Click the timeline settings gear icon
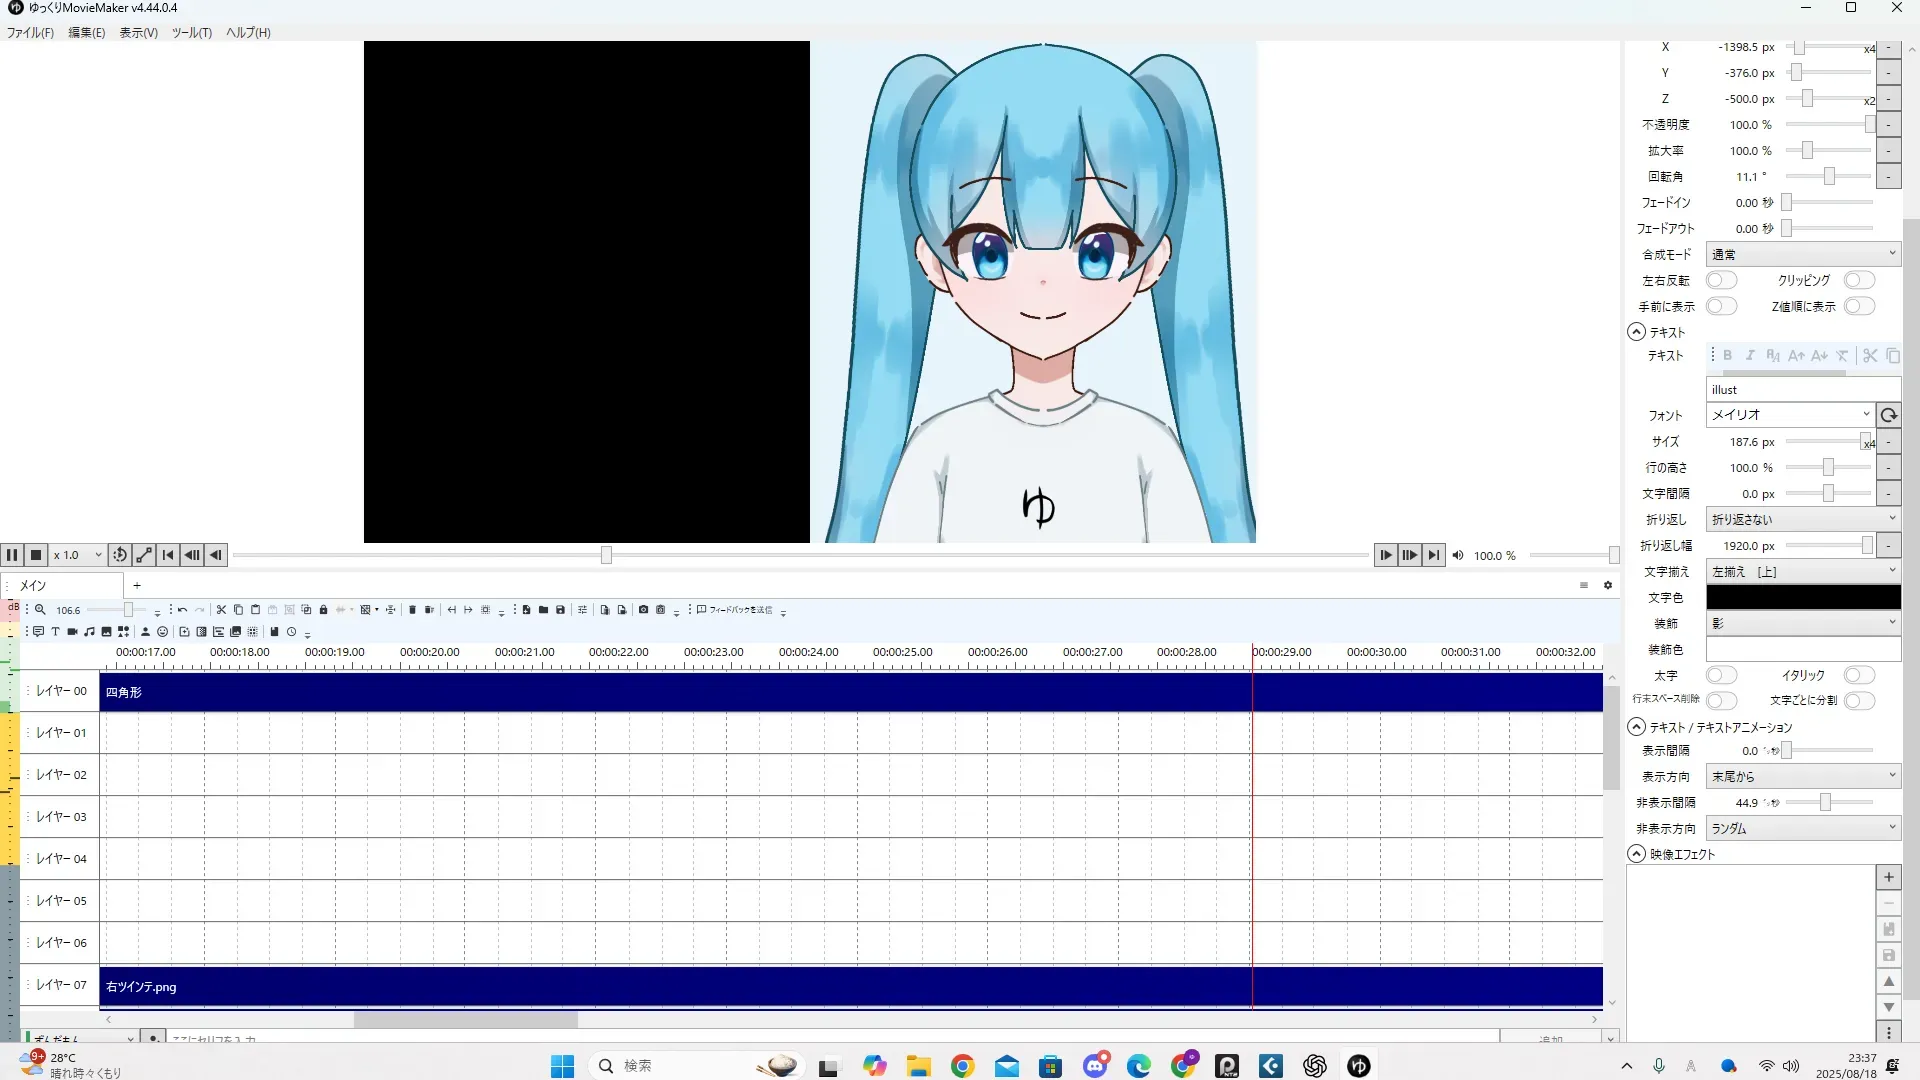The image size is (1920, 1080). point(1608,586)
